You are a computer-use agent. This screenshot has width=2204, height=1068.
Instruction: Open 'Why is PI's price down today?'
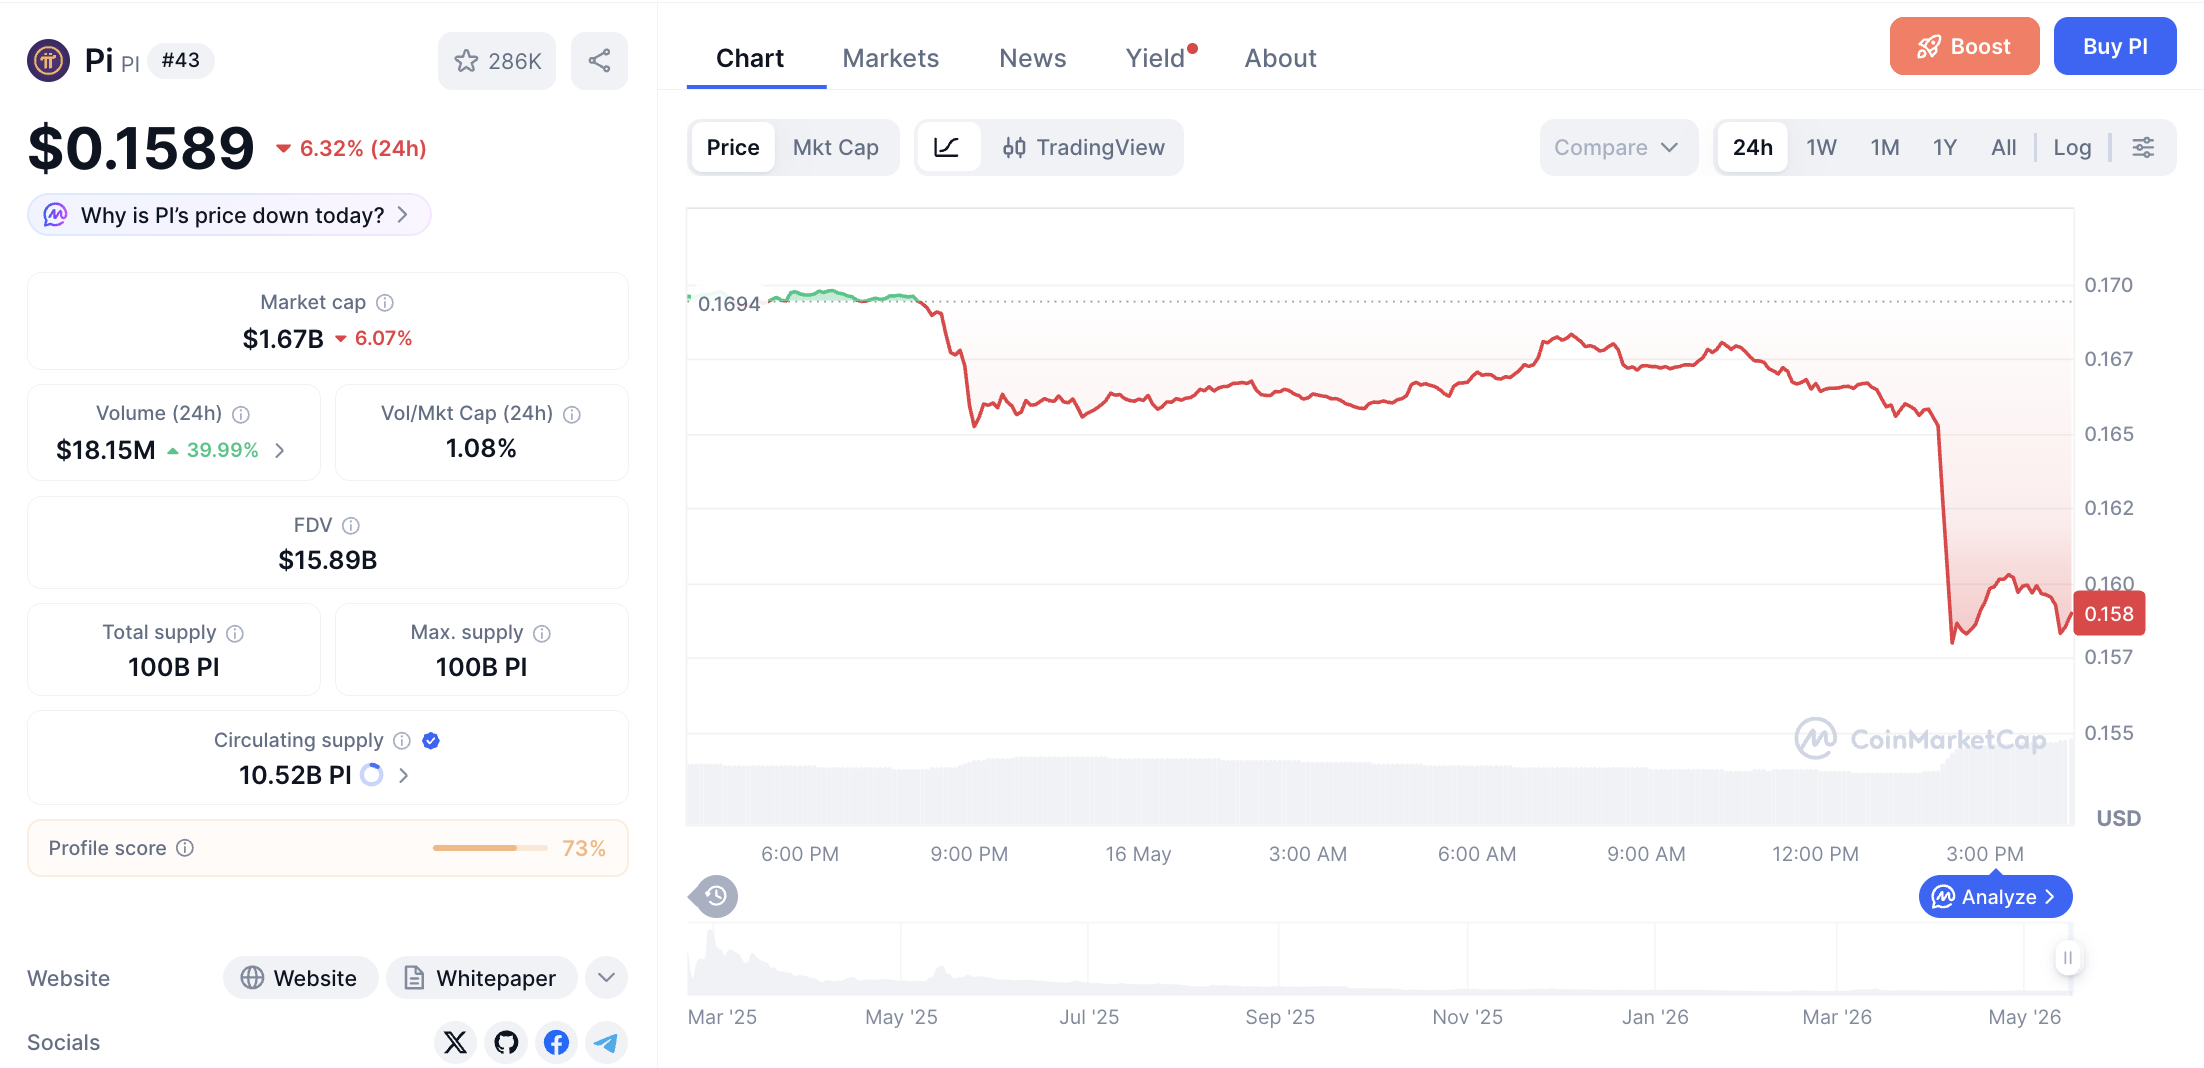229,215
